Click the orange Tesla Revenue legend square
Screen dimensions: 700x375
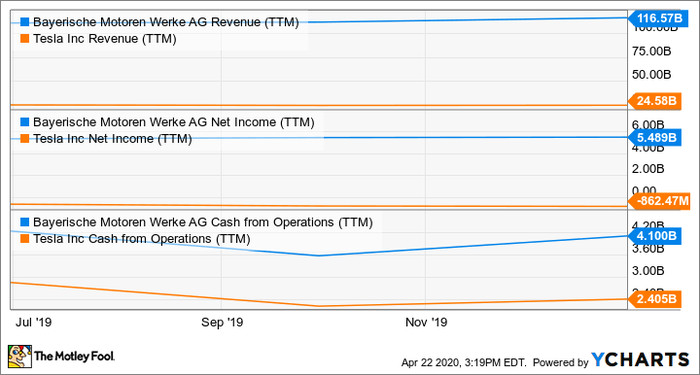(x=25, y=39)
